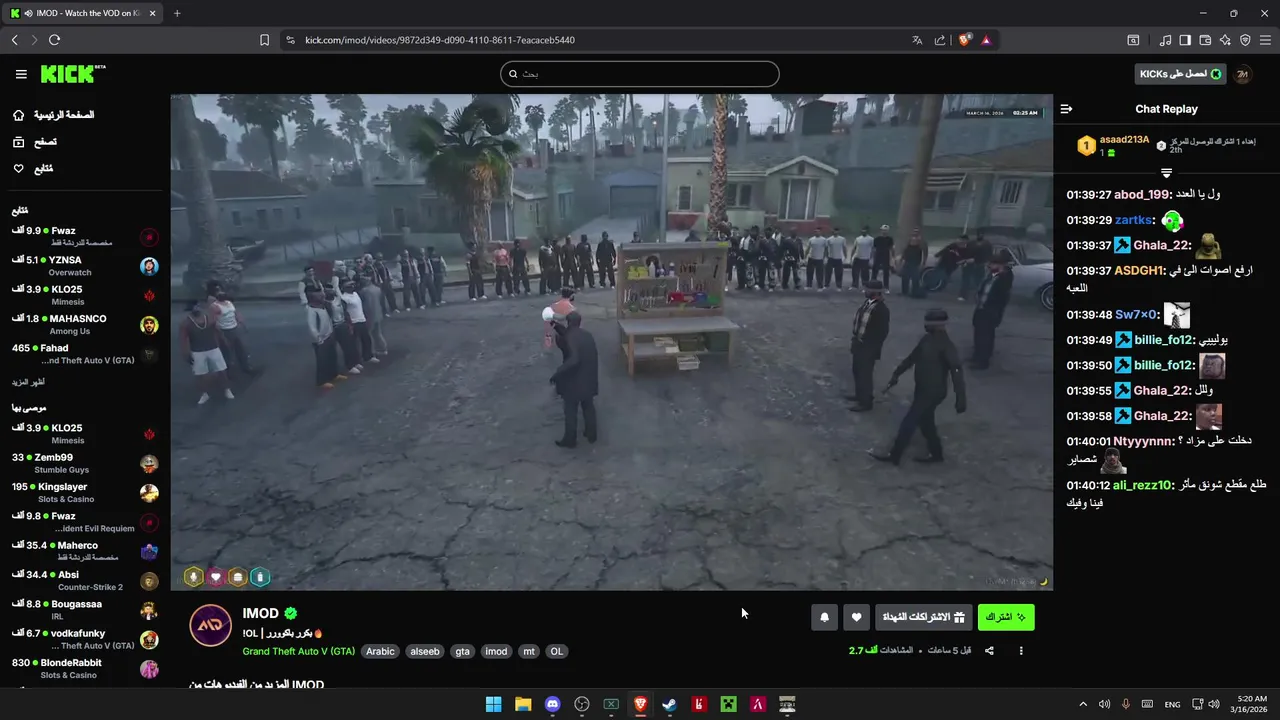Open Kingslayer Slots & Casino channel

pos(85,493)
